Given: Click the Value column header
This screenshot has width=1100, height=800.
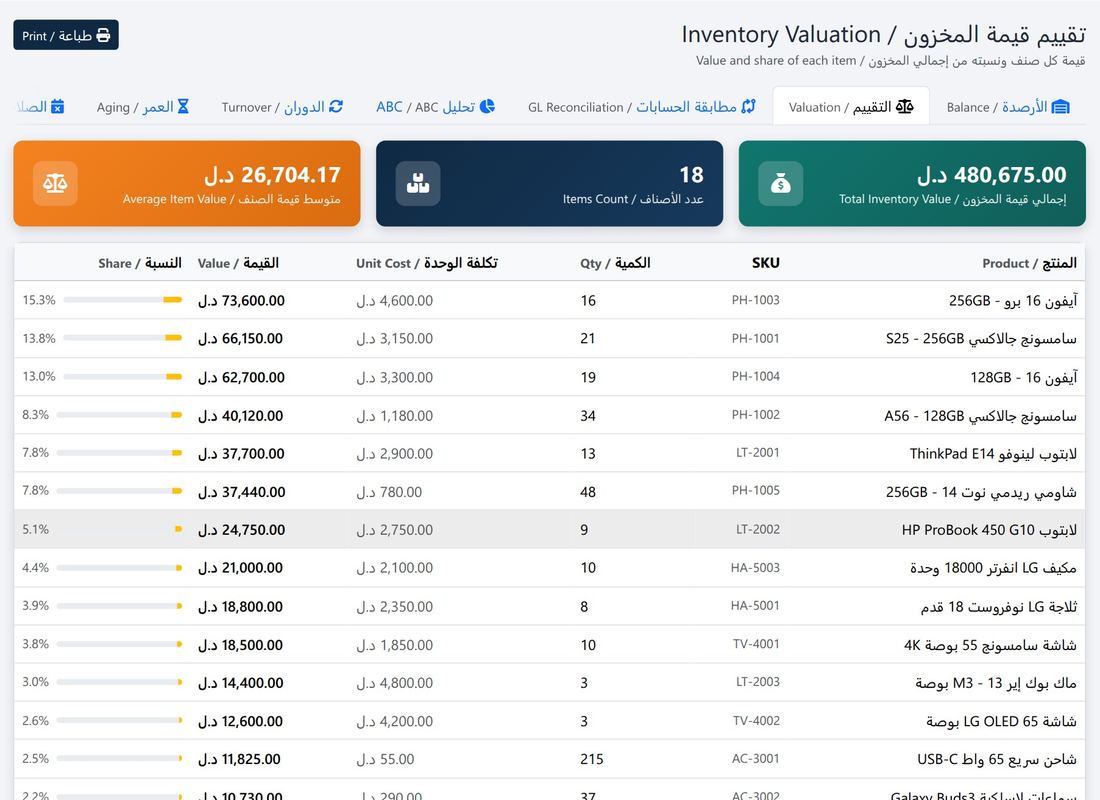Looking at the screenshot, I should pyautogui.click(x=239, y=263).
